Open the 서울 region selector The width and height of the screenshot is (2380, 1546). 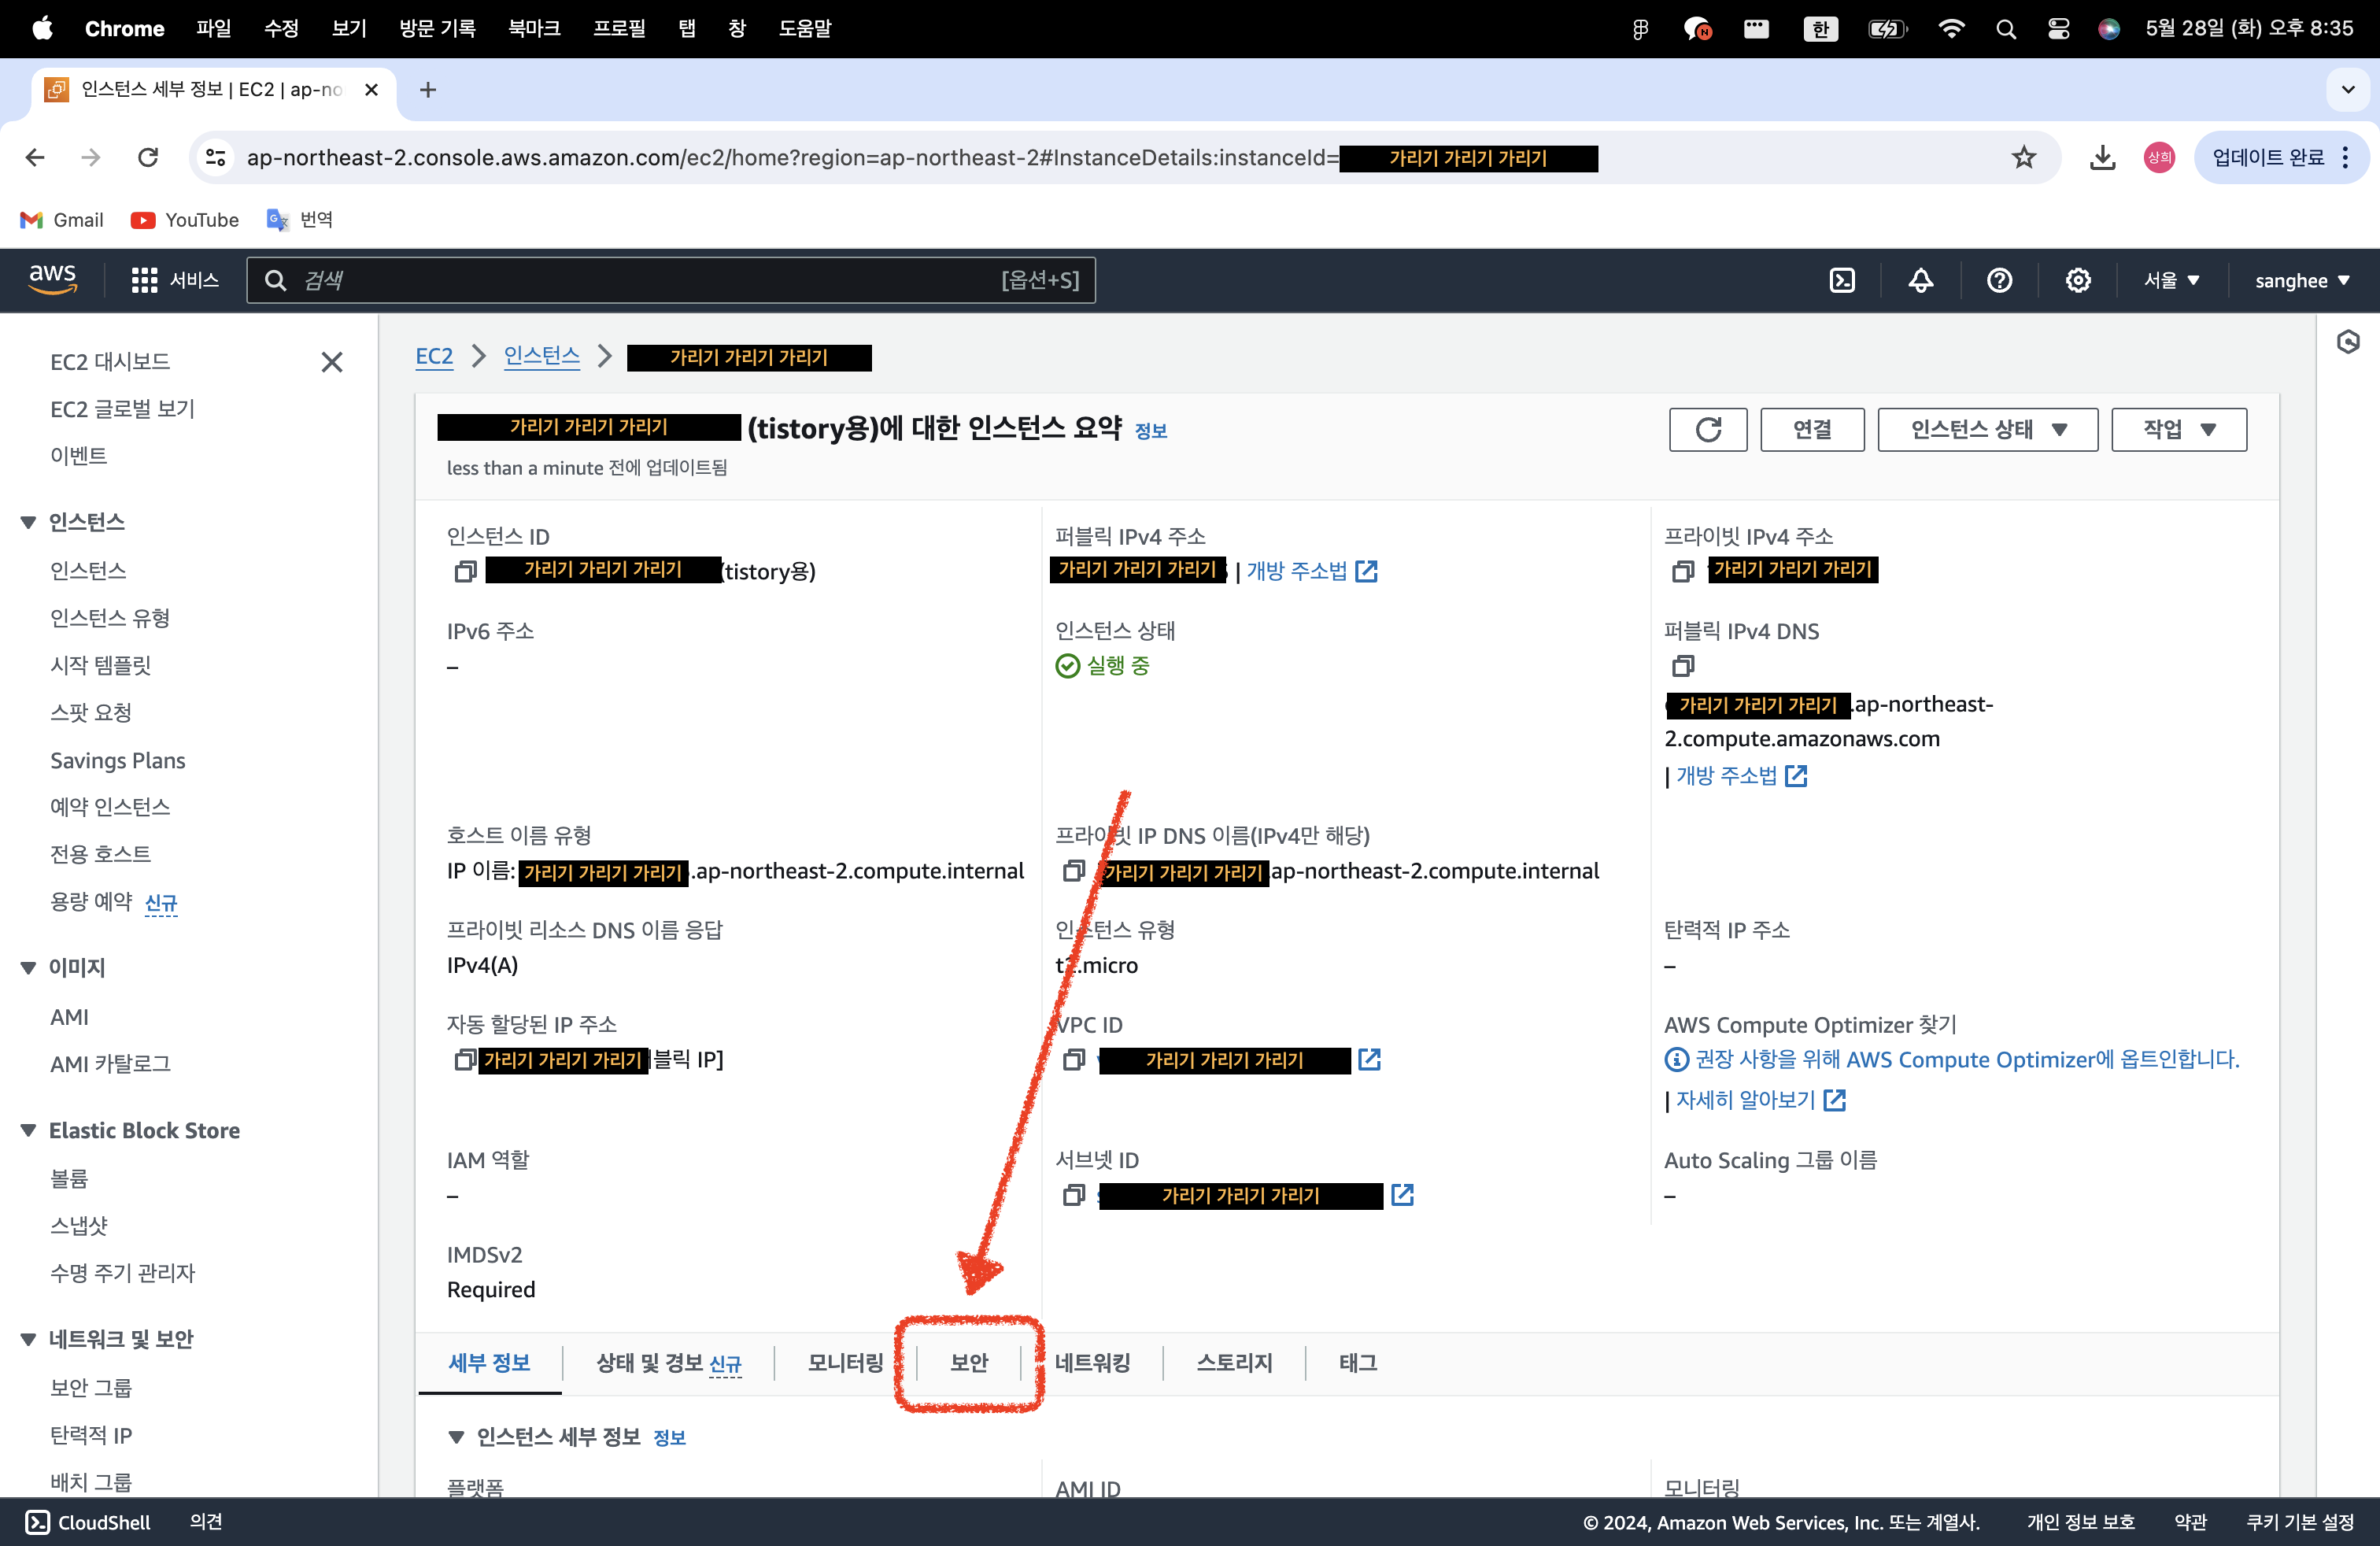pos(2171,280)
